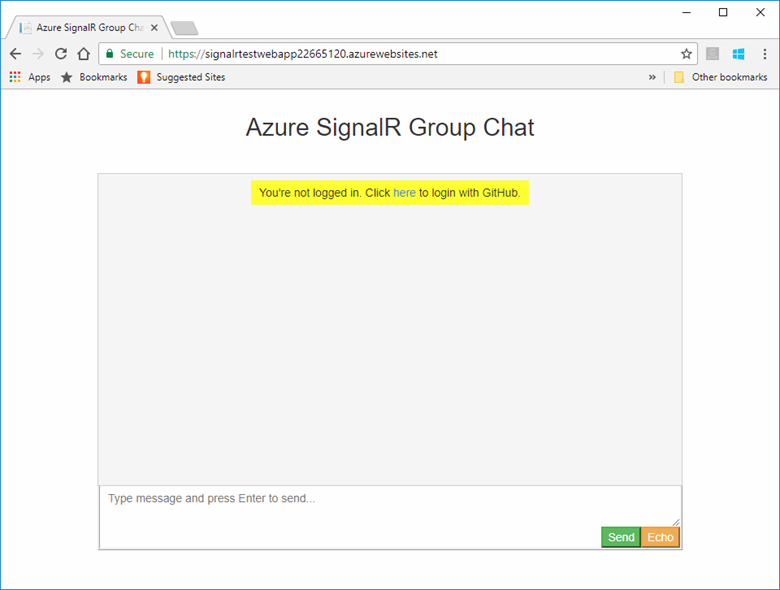Click the gray extension icon beside the star
The image size is (780, 590).
[712, 54]
